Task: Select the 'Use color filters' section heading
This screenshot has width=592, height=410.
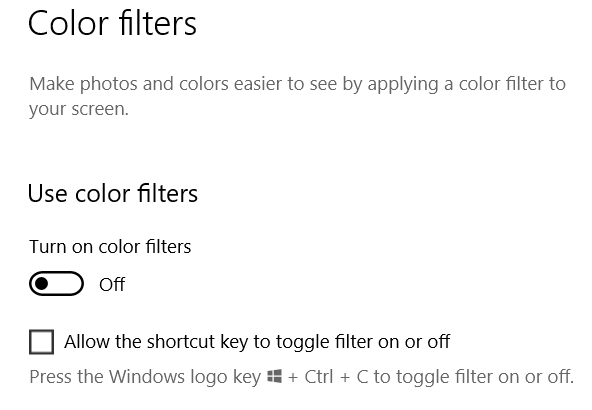Action: [113, 194]
